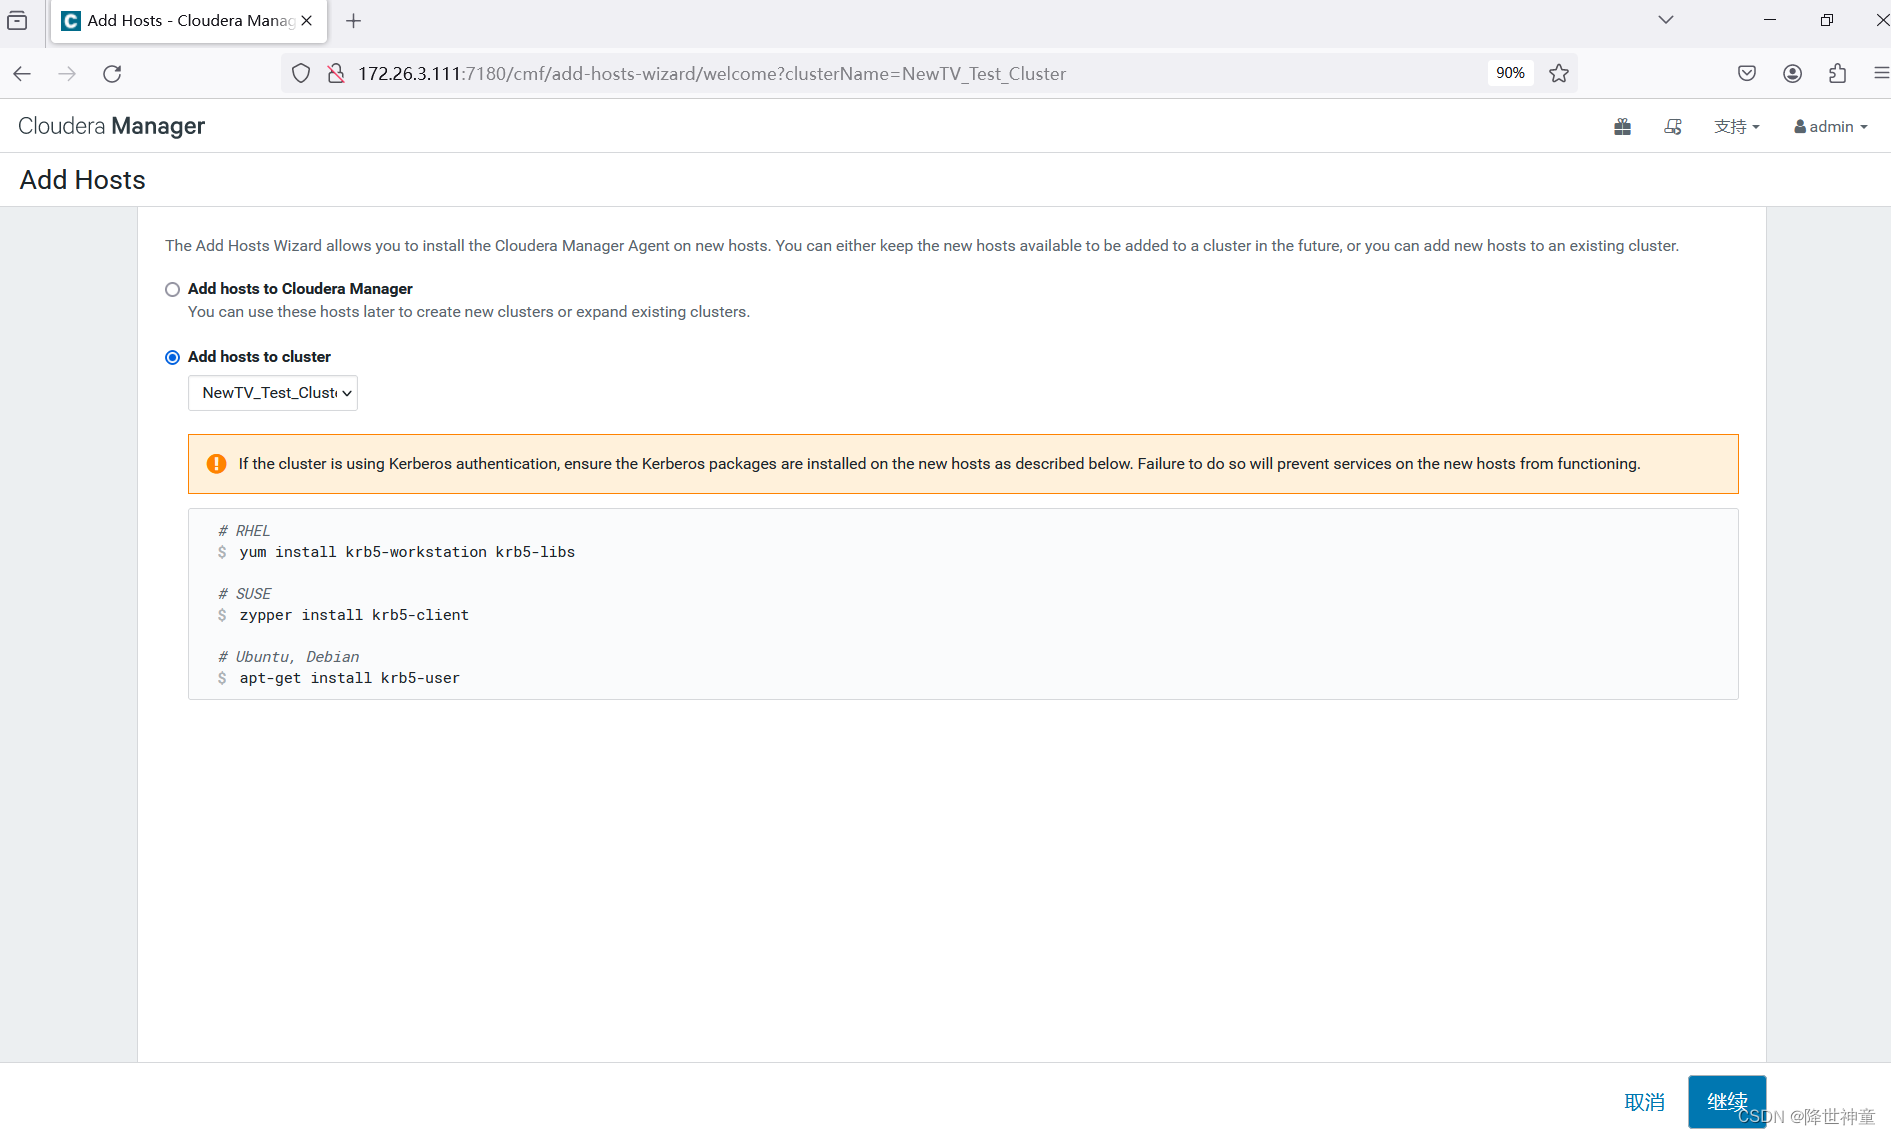Viewport: 1891px width, 1135px height.
Task: Click the 'yum install krb5-workstation krb5-libs' command
Action: pos(407,552)
